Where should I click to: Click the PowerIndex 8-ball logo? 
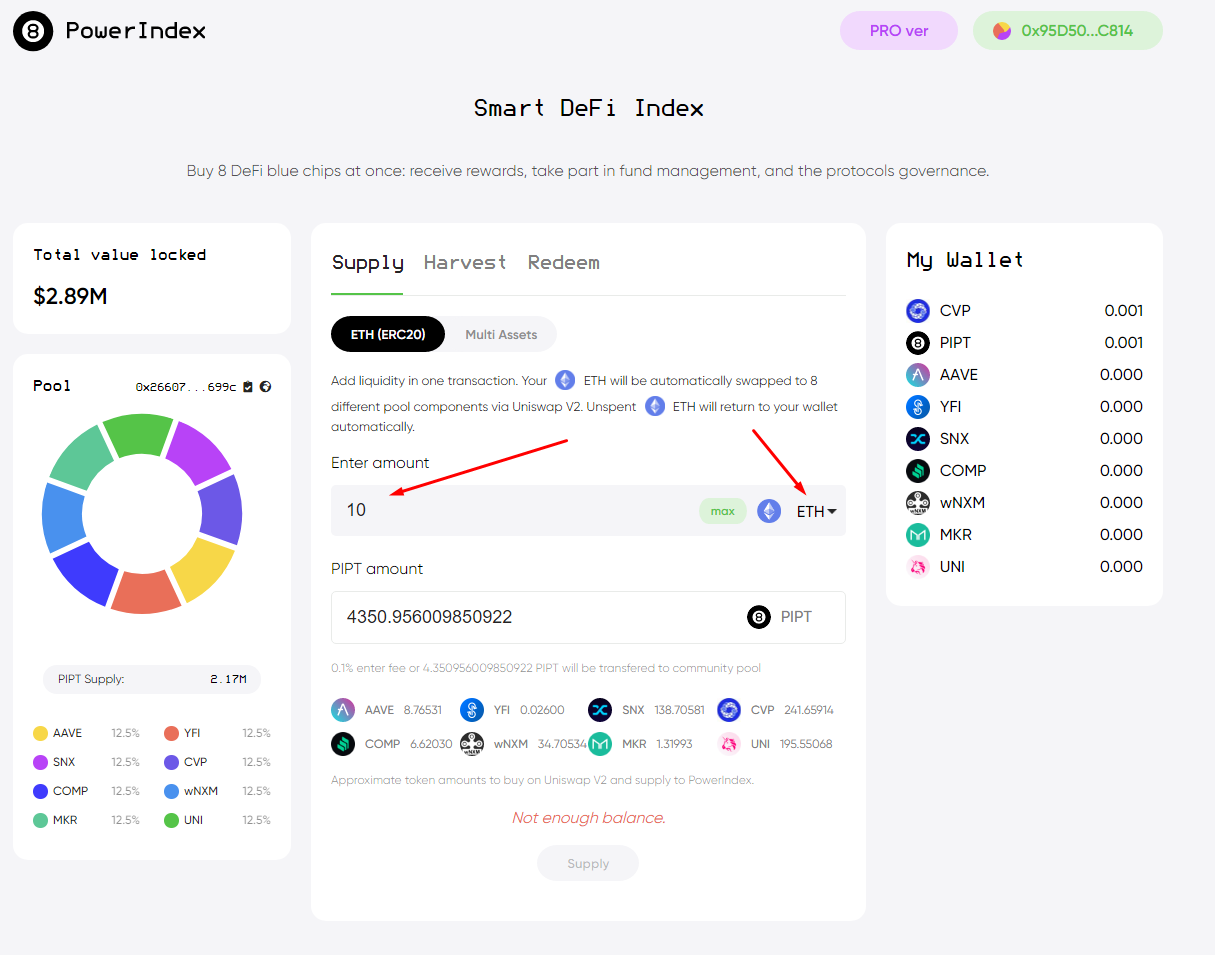33,31
